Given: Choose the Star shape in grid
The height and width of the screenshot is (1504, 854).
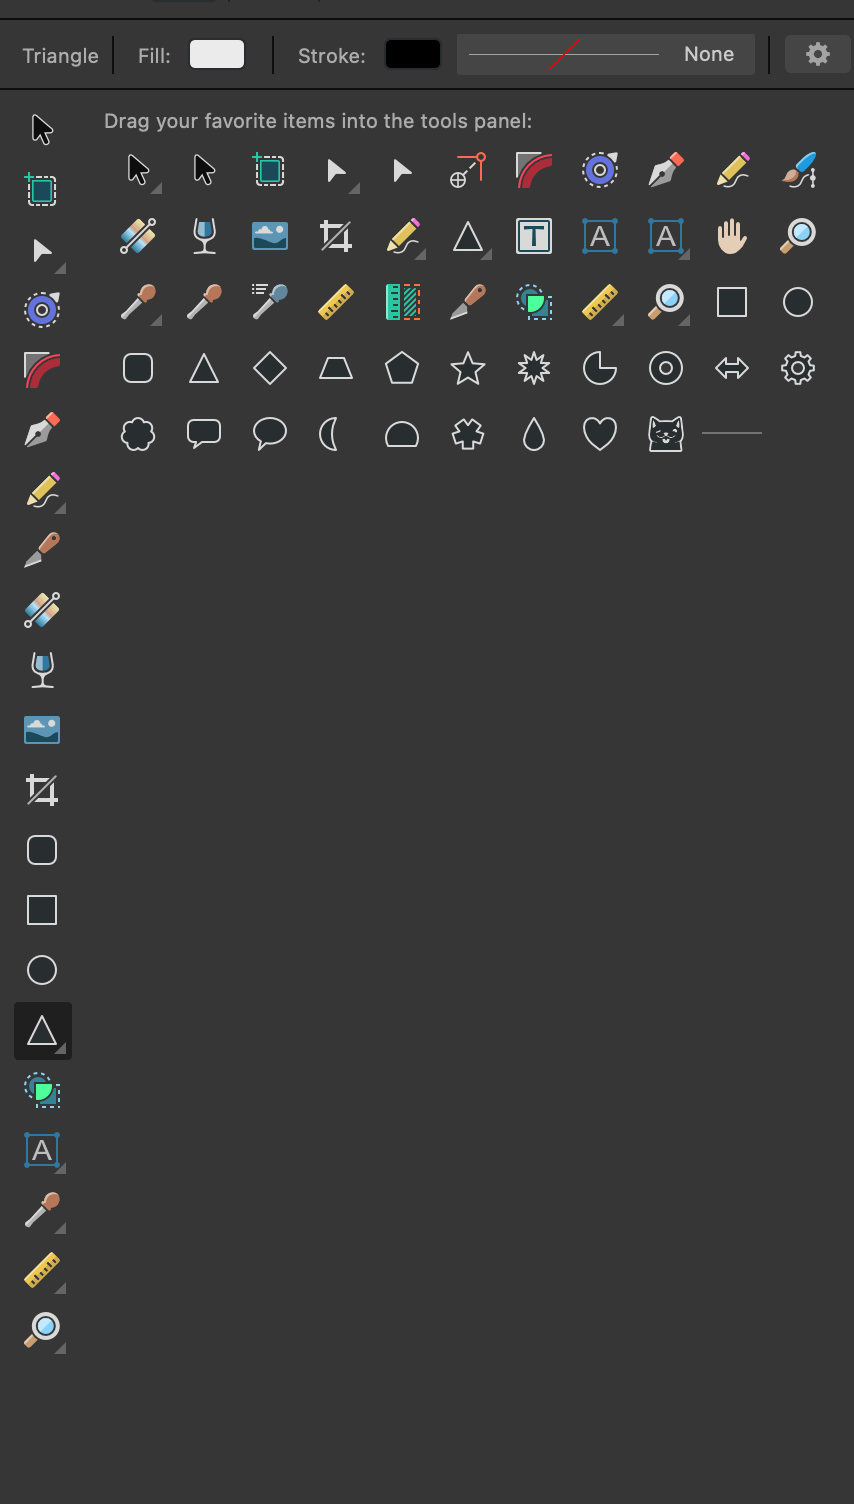Looking at the screenshot, I should [x=468, y=368].
